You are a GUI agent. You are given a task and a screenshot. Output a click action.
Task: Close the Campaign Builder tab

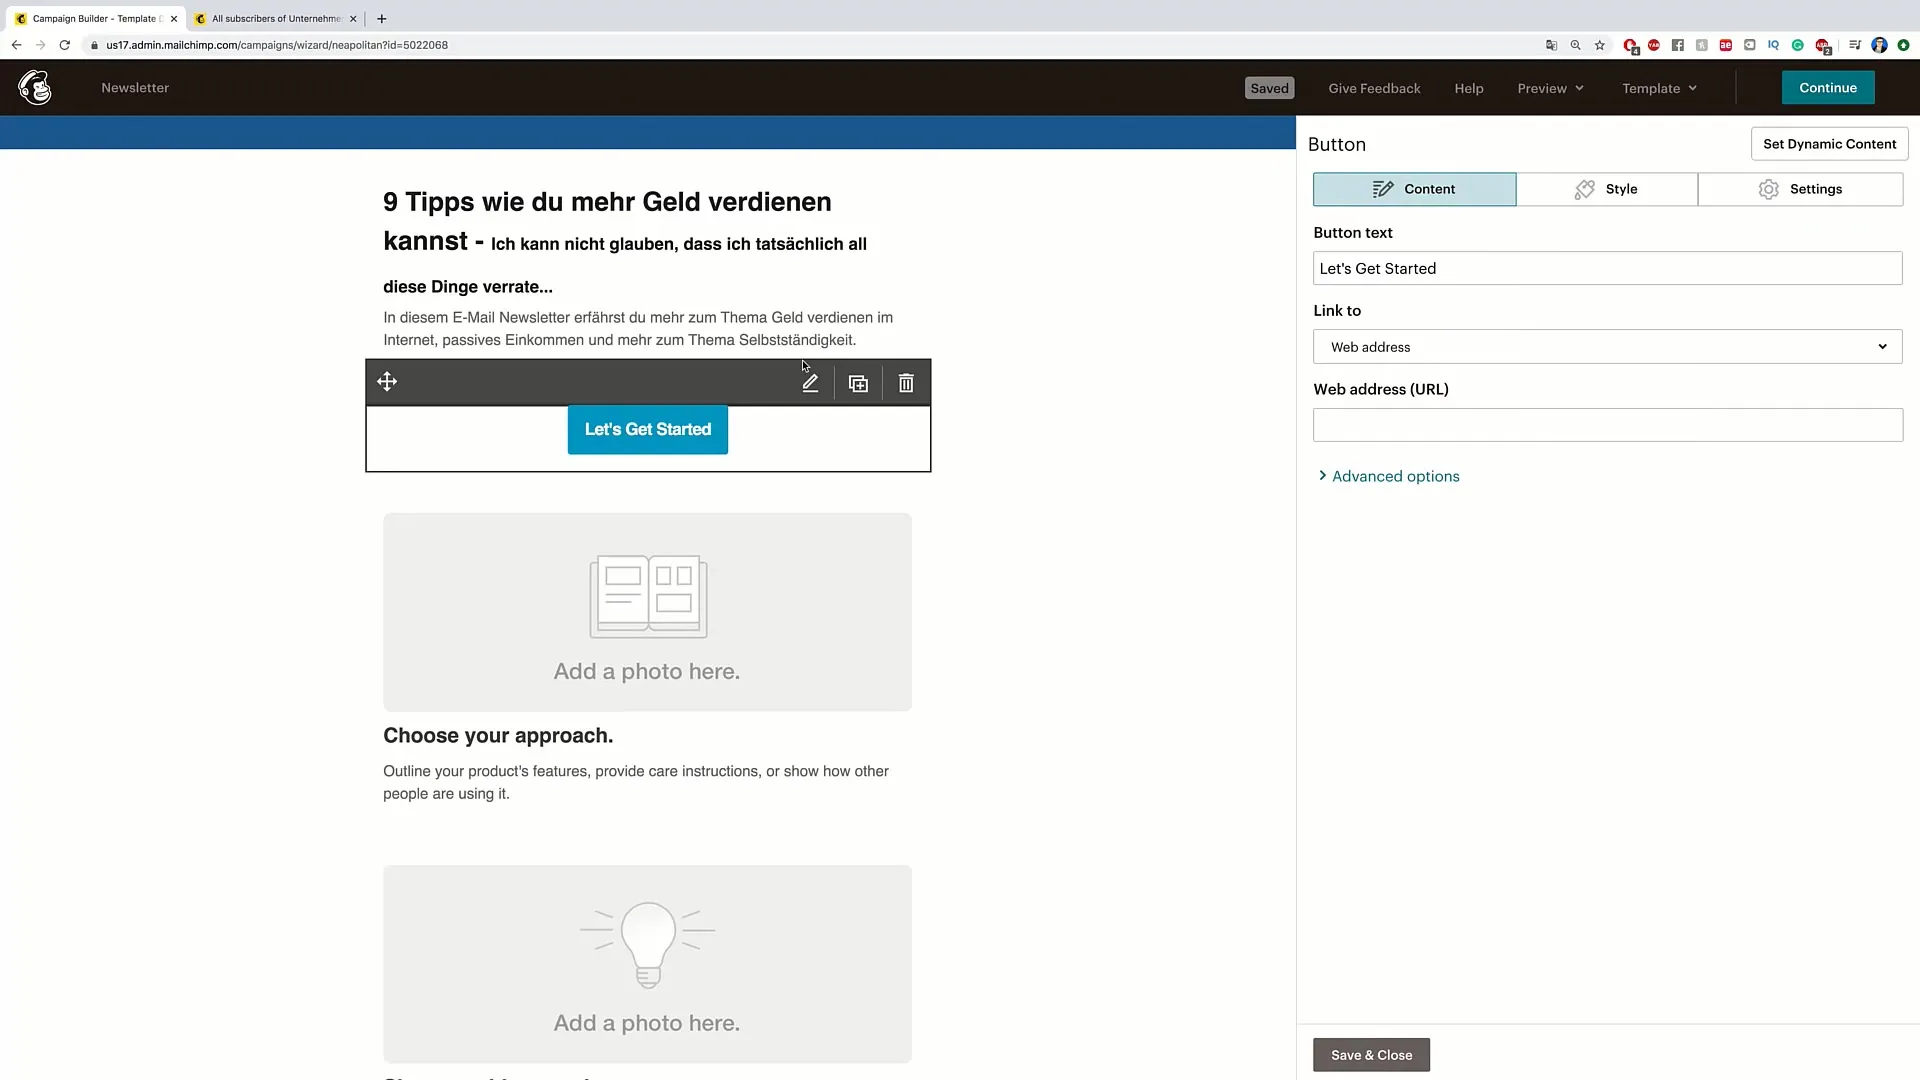point(174,18)
